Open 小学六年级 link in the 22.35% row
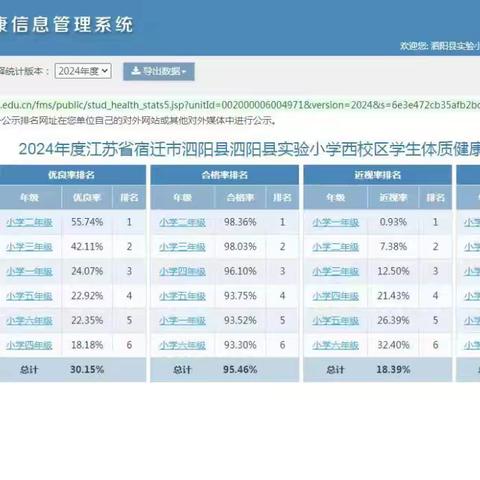 coord(29,321)
